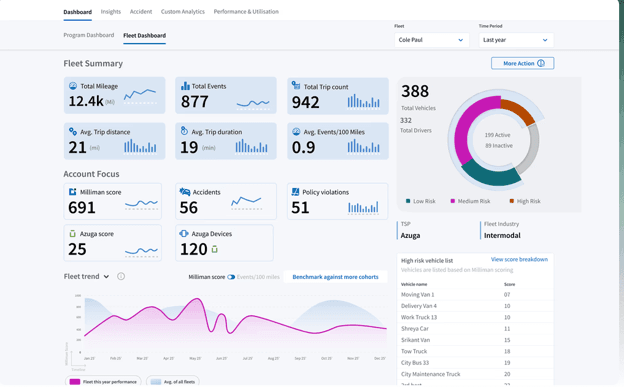This screenshot has height=387, width=624.
Task: Click the Score column header
Action: [x=509, y=284]
